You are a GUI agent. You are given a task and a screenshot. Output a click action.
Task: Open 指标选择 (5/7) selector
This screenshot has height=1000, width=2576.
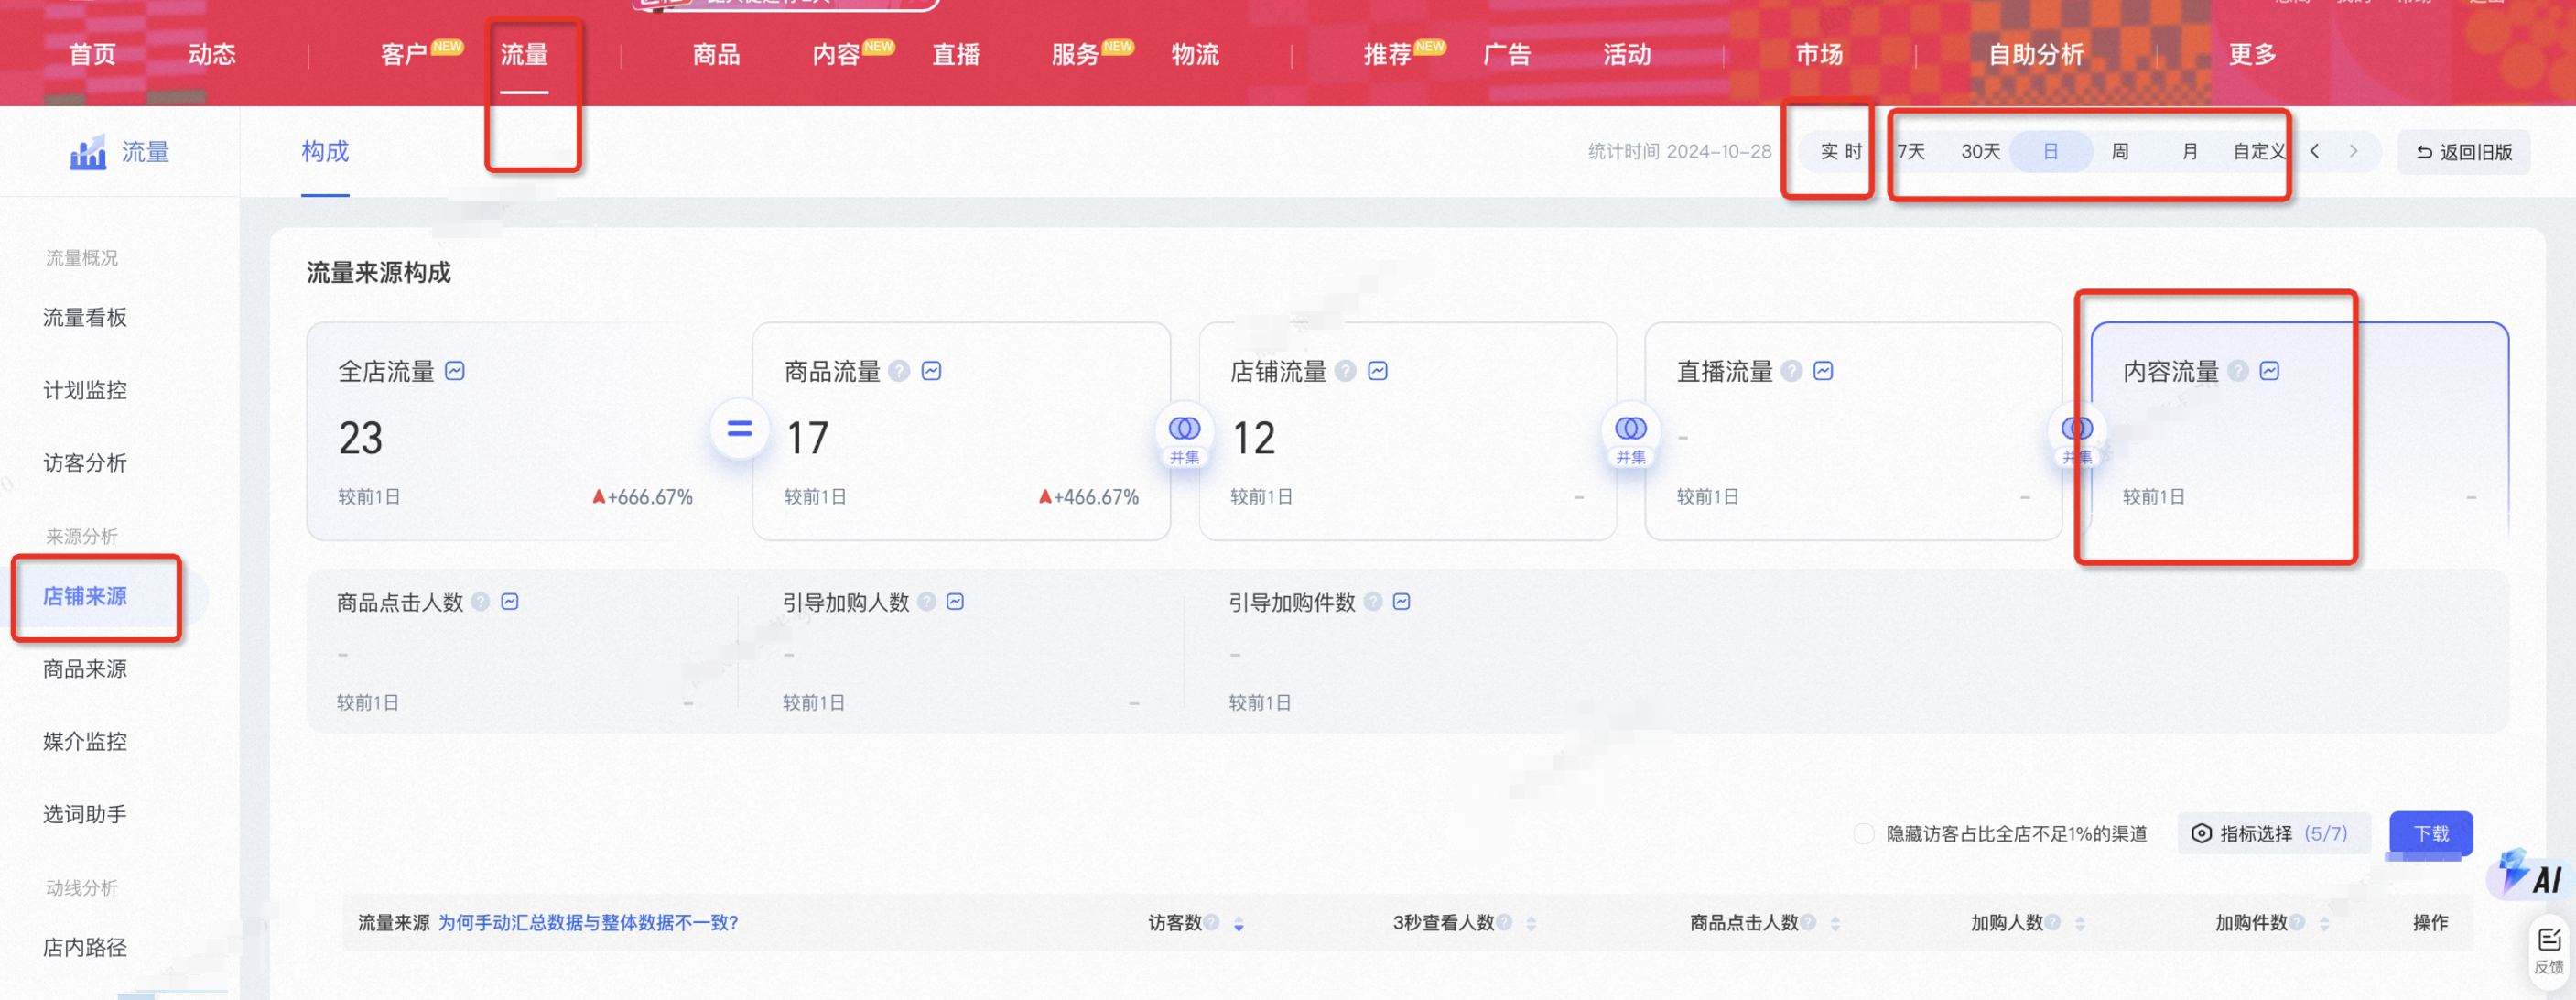2273,833
